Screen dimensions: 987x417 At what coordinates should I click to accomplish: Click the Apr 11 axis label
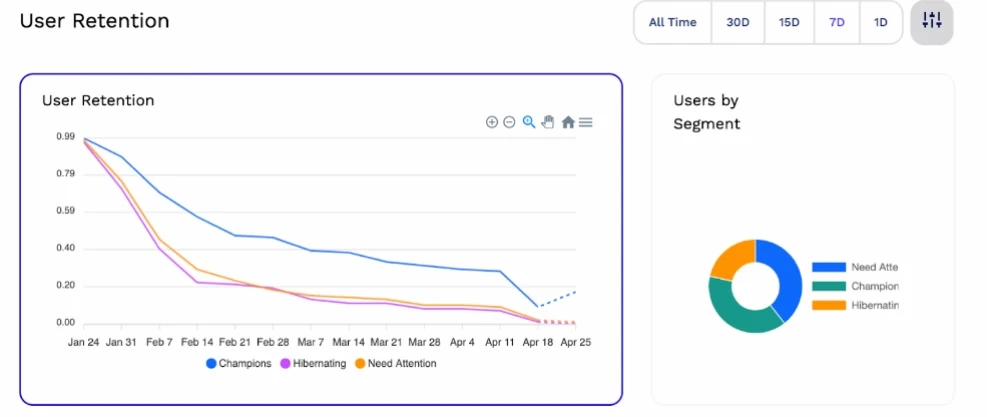500,343
